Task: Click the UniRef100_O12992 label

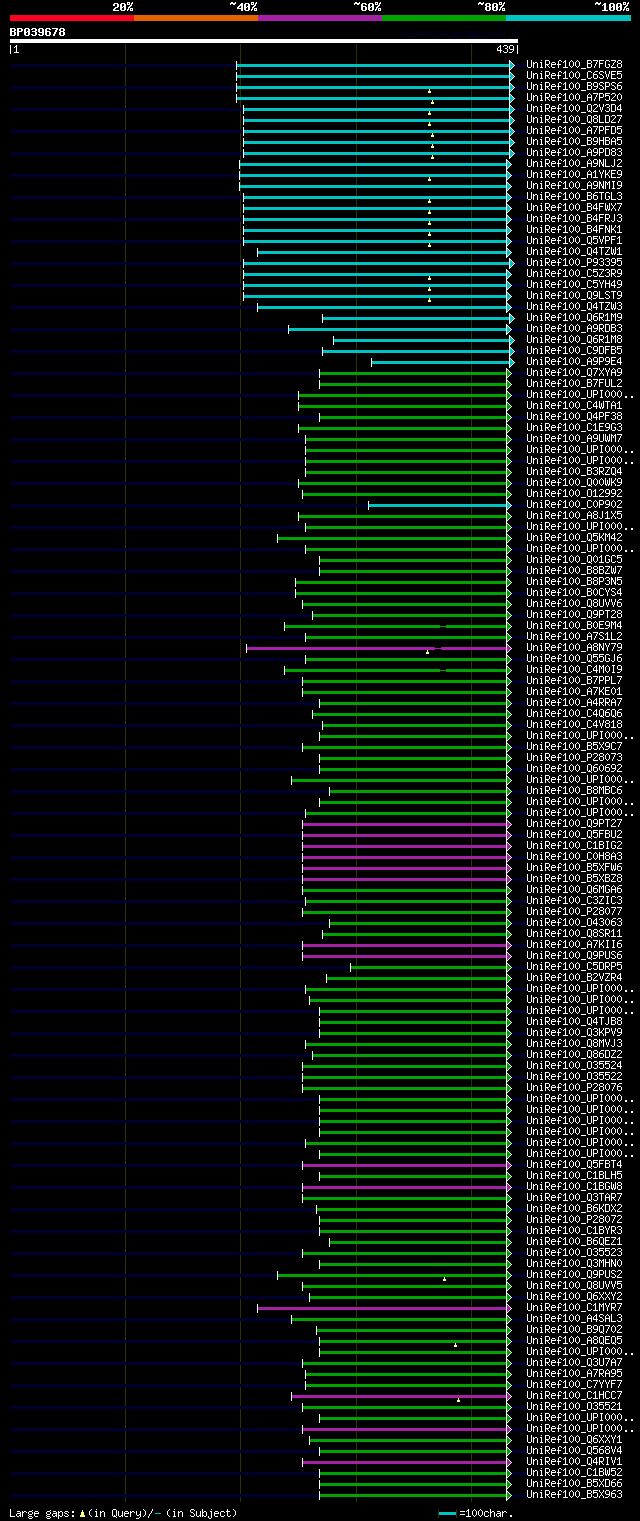Action: (x=574, y=493)
